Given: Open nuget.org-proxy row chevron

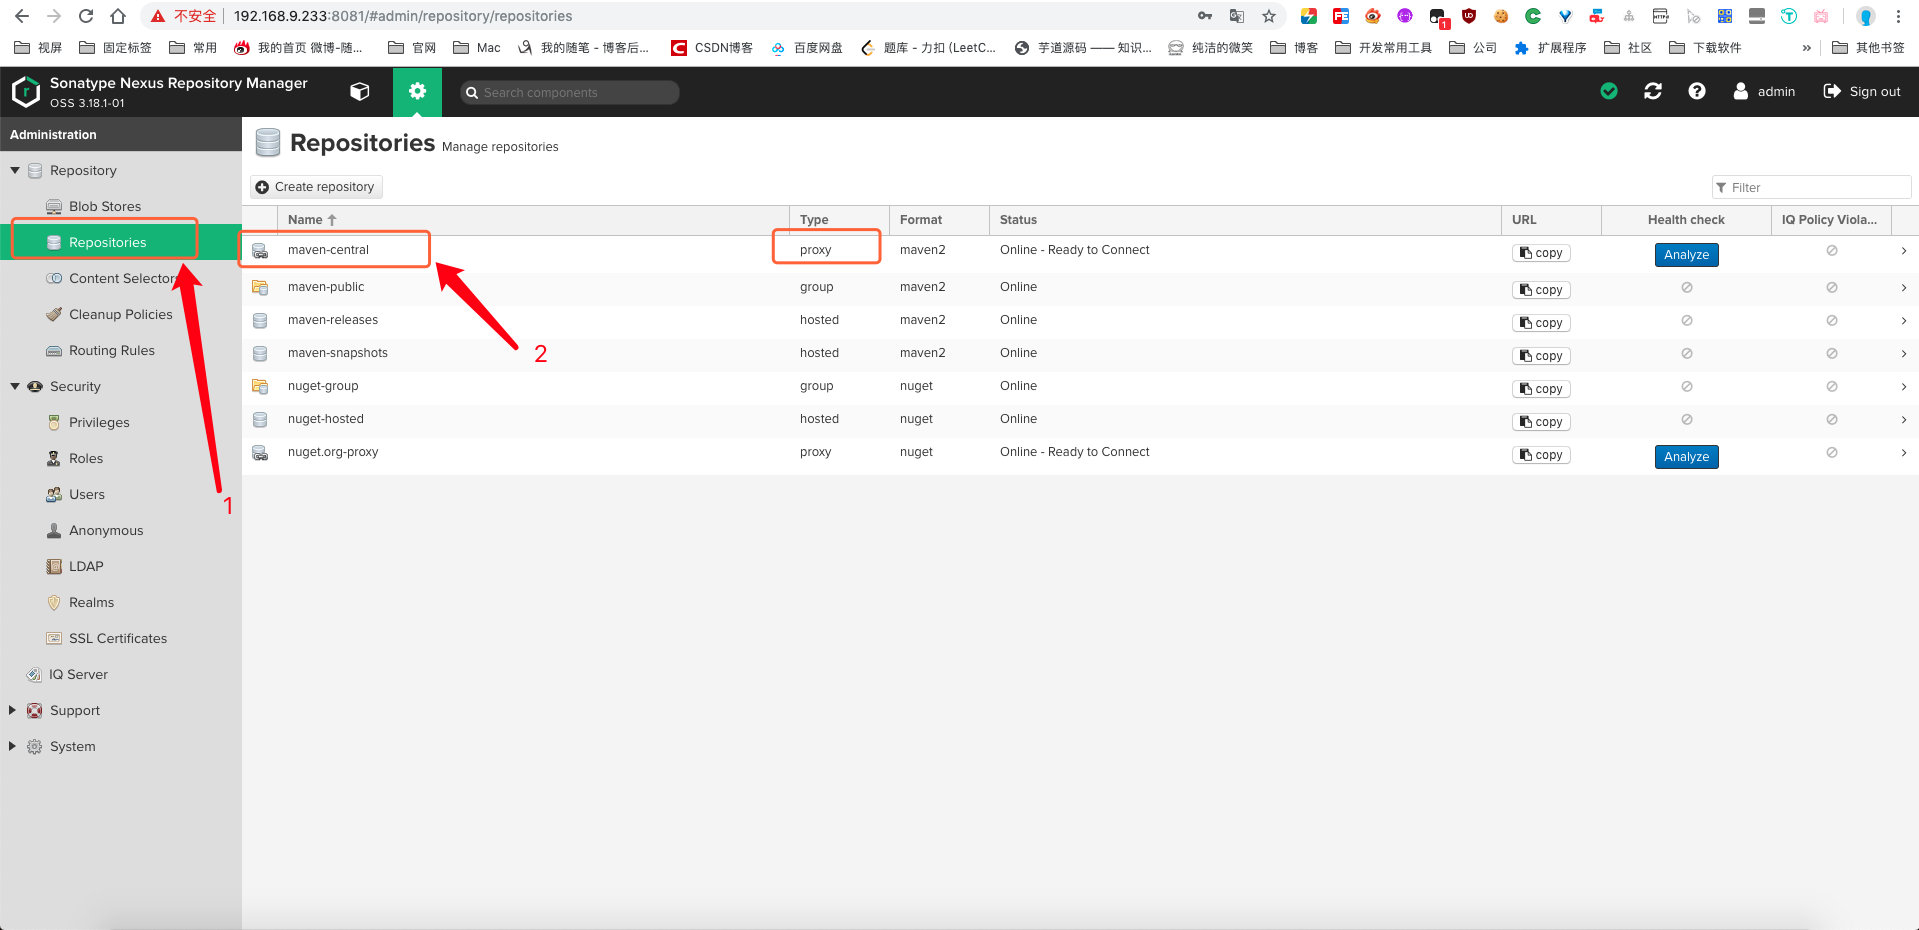Looking at the screenshot, I should (1903, 453).
